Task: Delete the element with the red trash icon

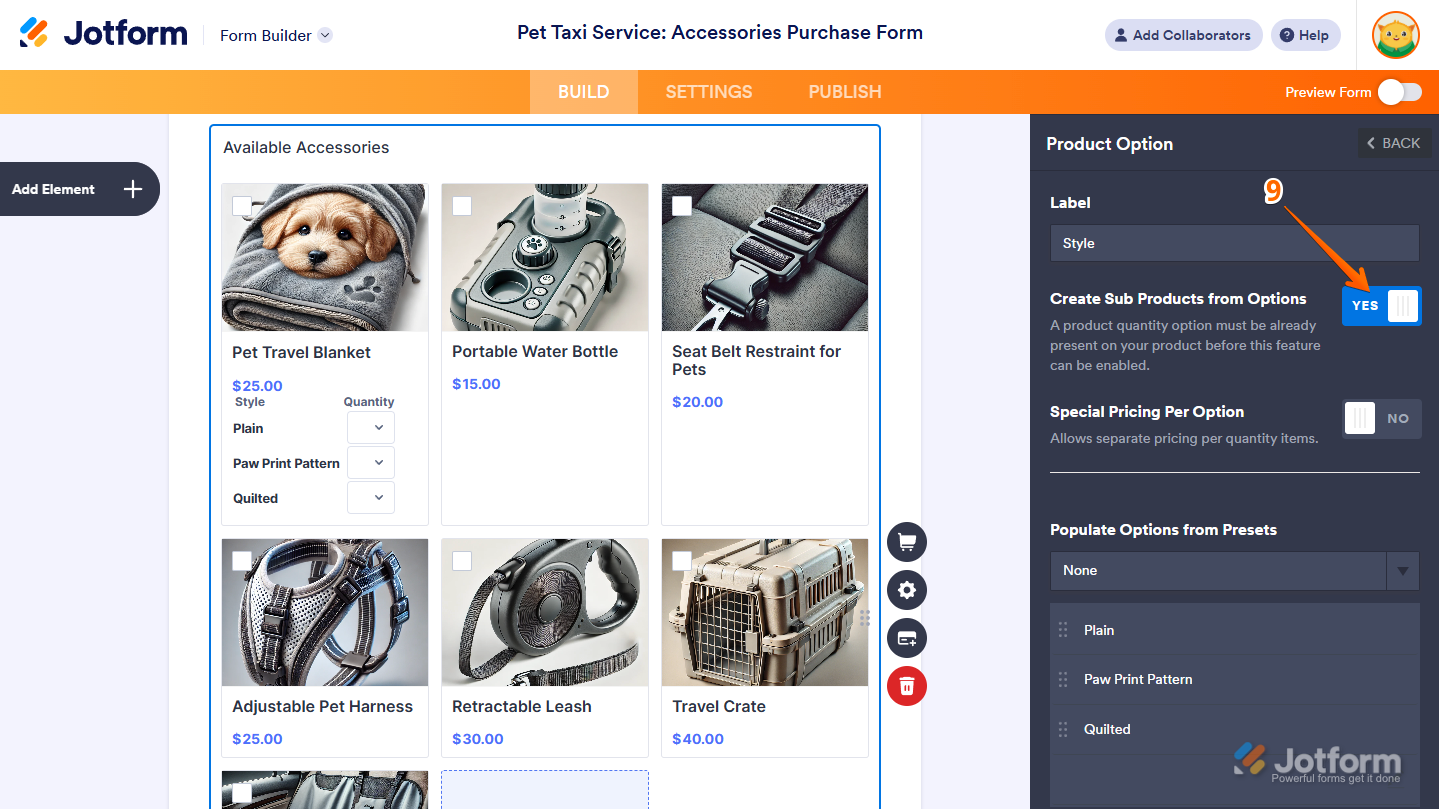Action: pyautogui.click(x=906, y=686)
